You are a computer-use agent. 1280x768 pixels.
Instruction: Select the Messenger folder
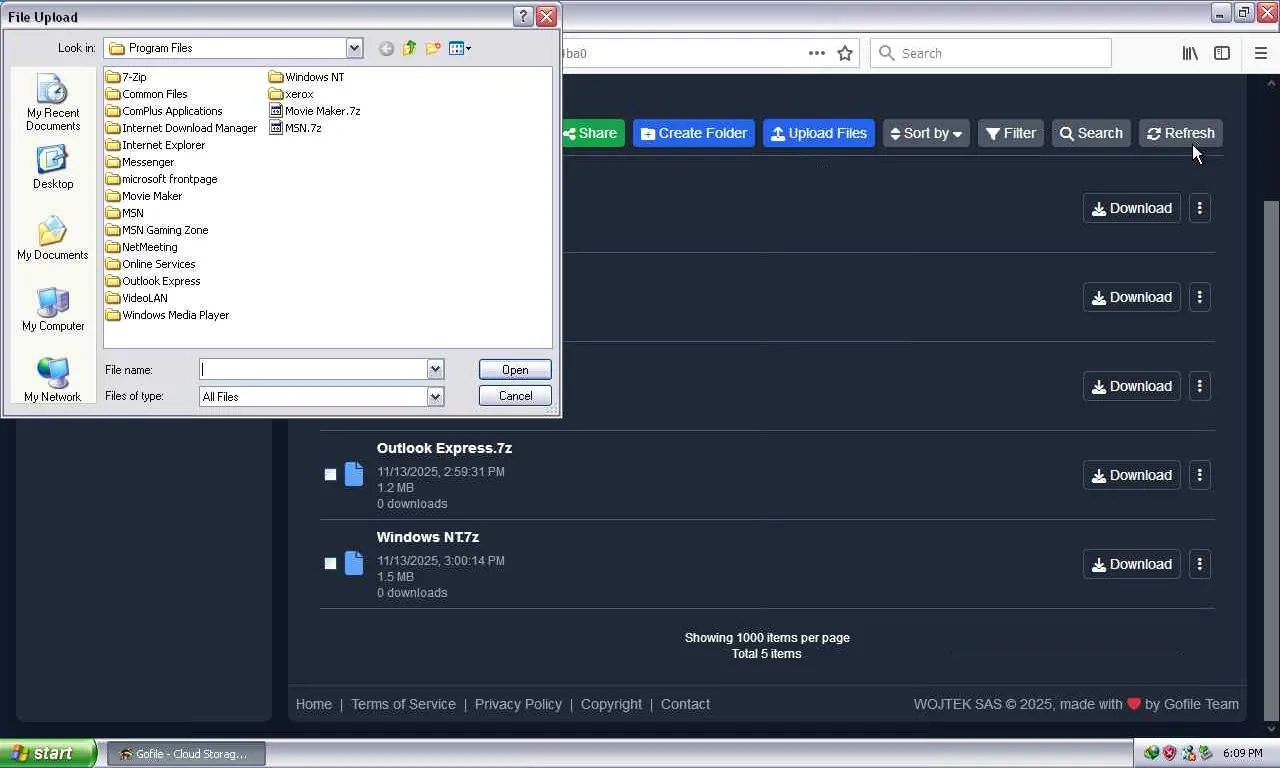140,162
